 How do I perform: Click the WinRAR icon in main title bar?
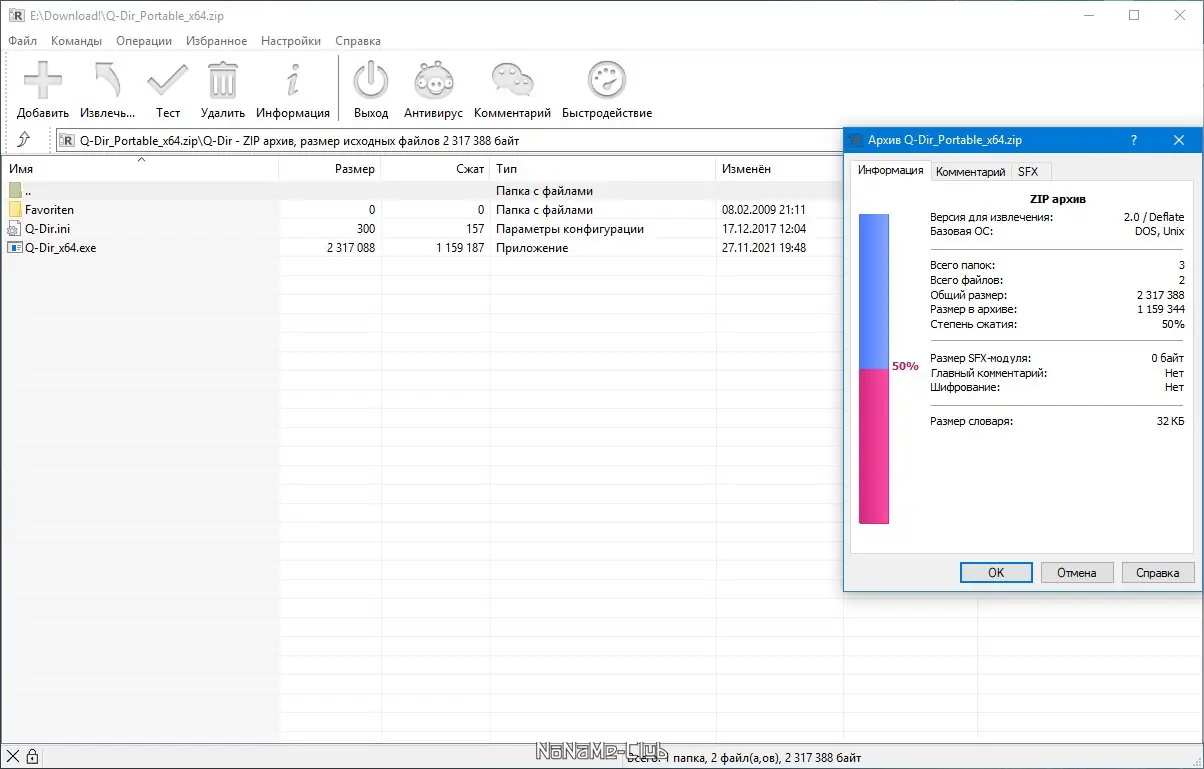tap(16, 15)
